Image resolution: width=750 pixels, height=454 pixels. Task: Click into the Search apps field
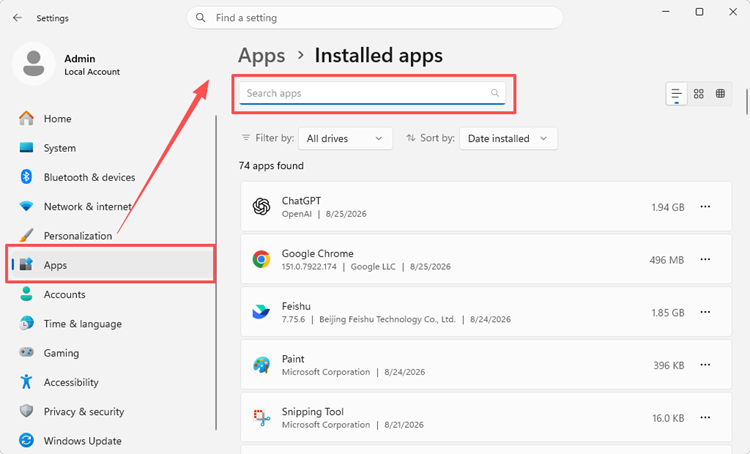tap(372, 93)
